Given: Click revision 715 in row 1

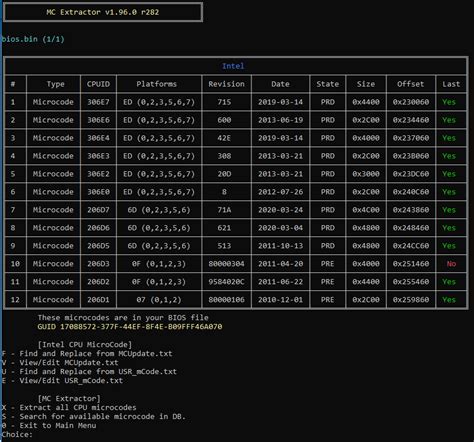Looking at the screenshot, I should pos(224,102).
